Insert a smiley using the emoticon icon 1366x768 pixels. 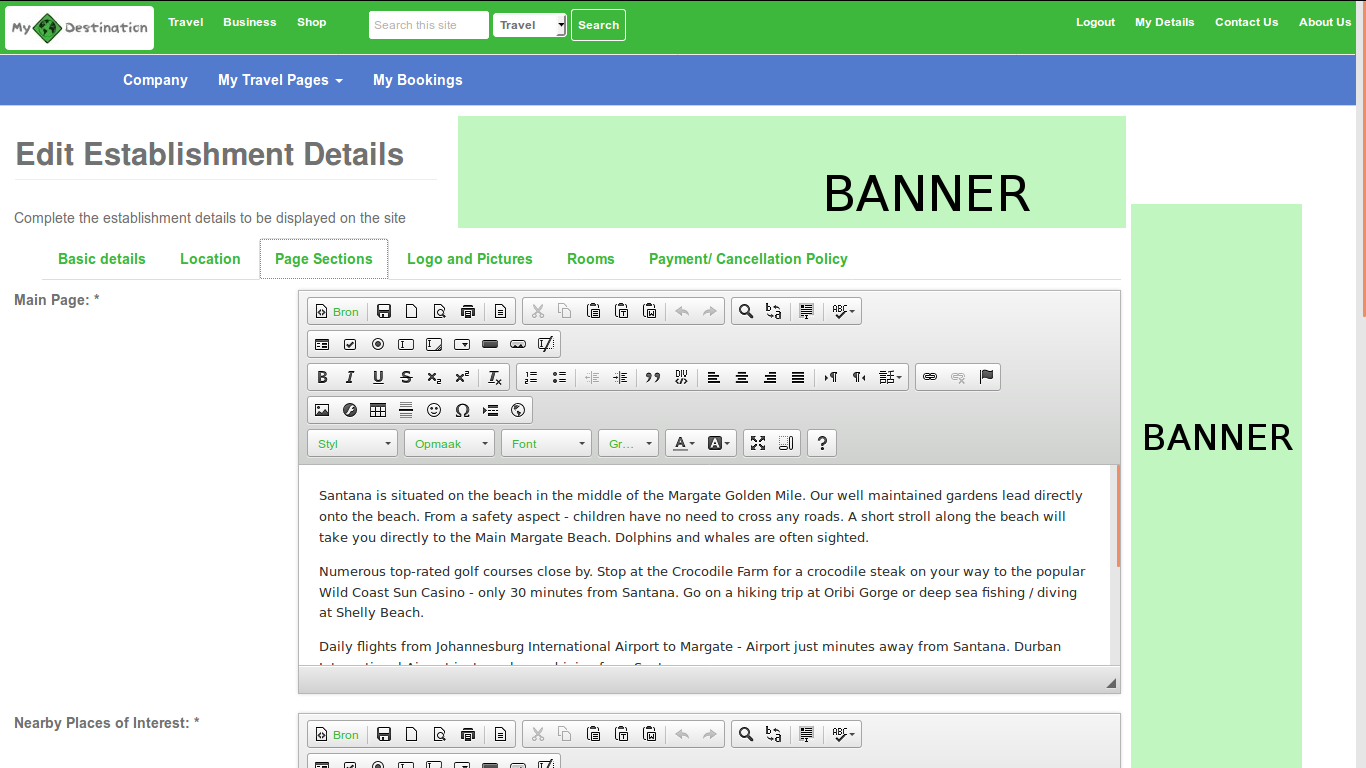point(434,410)
